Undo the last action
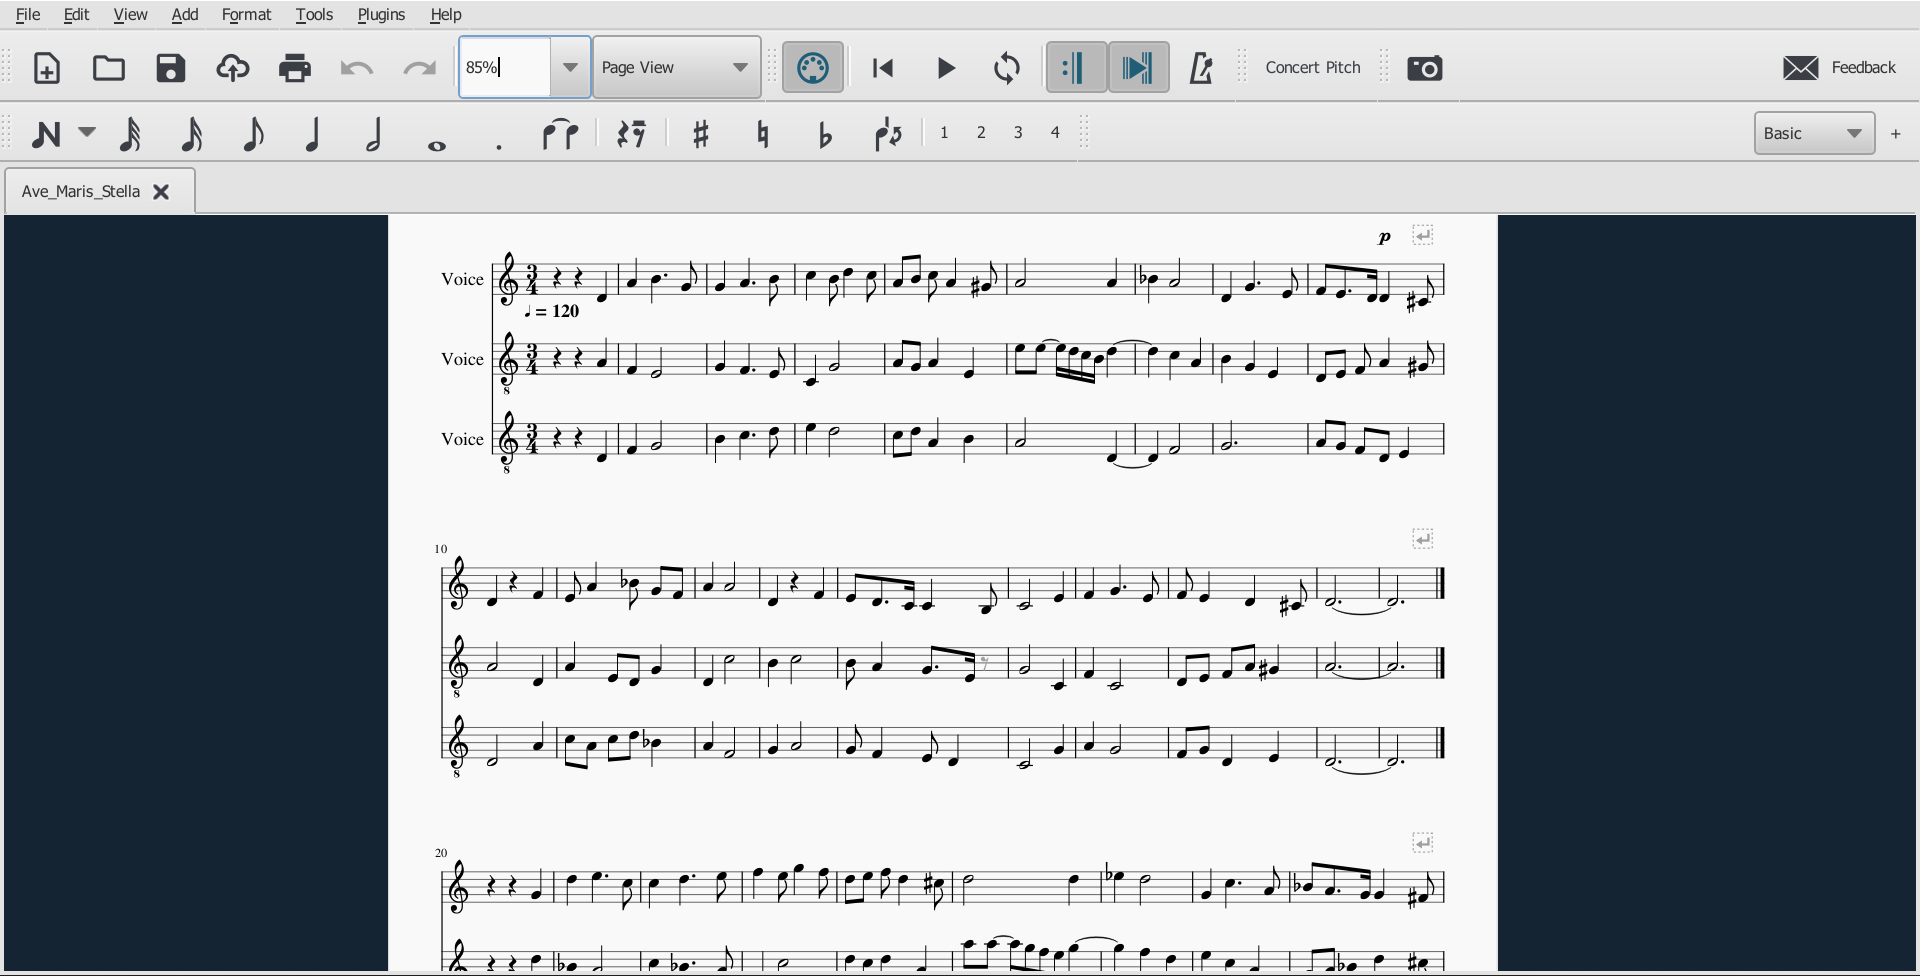This screenshot has width=1920, height=976. pyautogui.click(x=357, y=68)
